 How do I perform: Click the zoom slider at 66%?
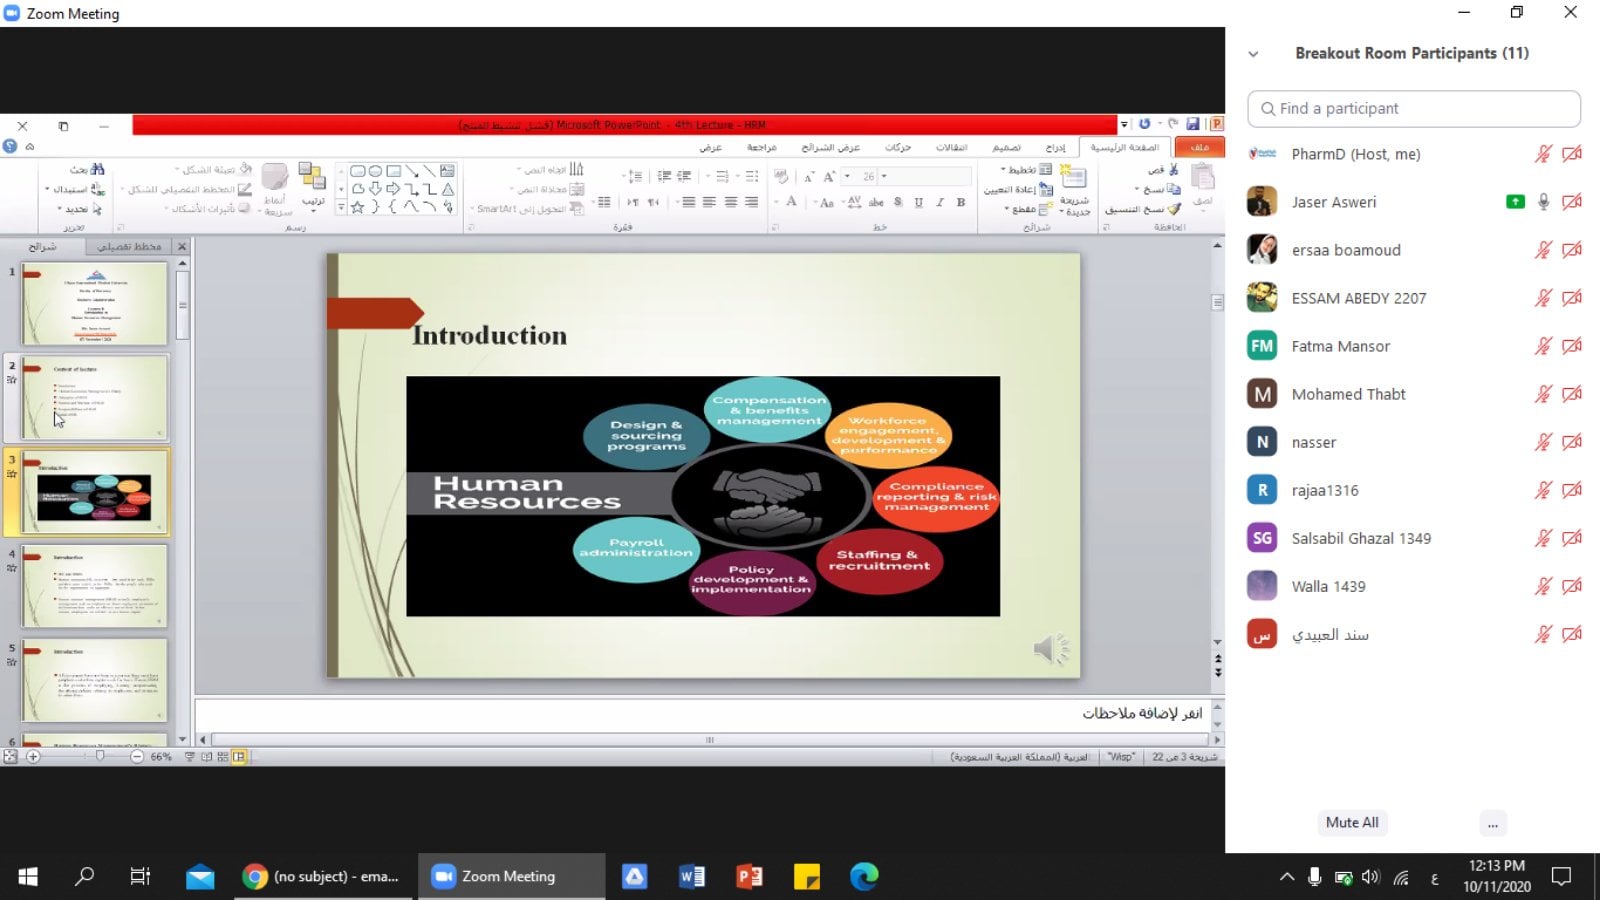pos(100,757)
